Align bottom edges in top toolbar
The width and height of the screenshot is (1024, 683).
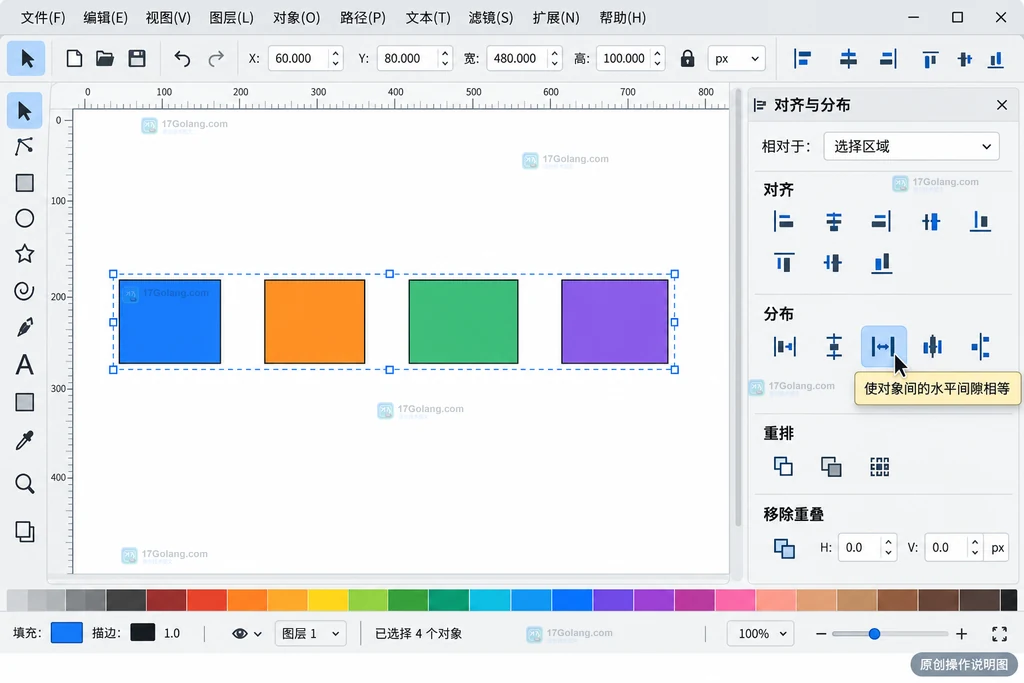point(995,59)
